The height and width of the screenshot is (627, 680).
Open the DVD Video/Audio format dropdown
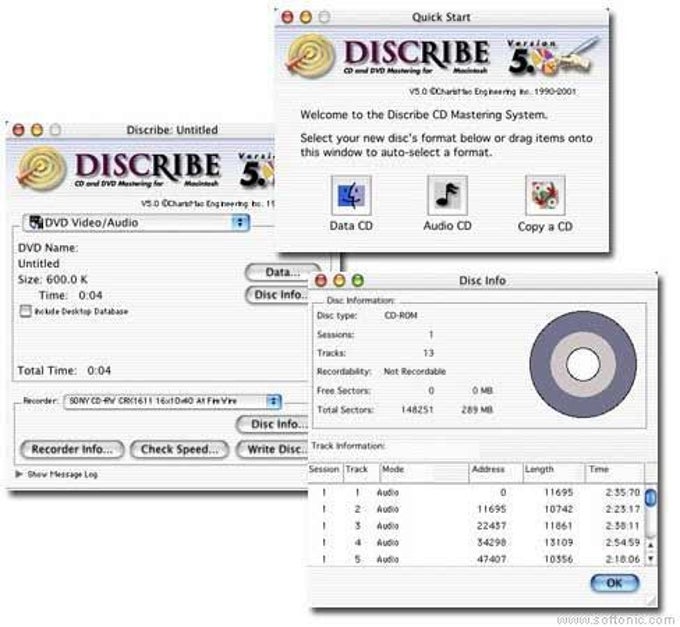137,222
